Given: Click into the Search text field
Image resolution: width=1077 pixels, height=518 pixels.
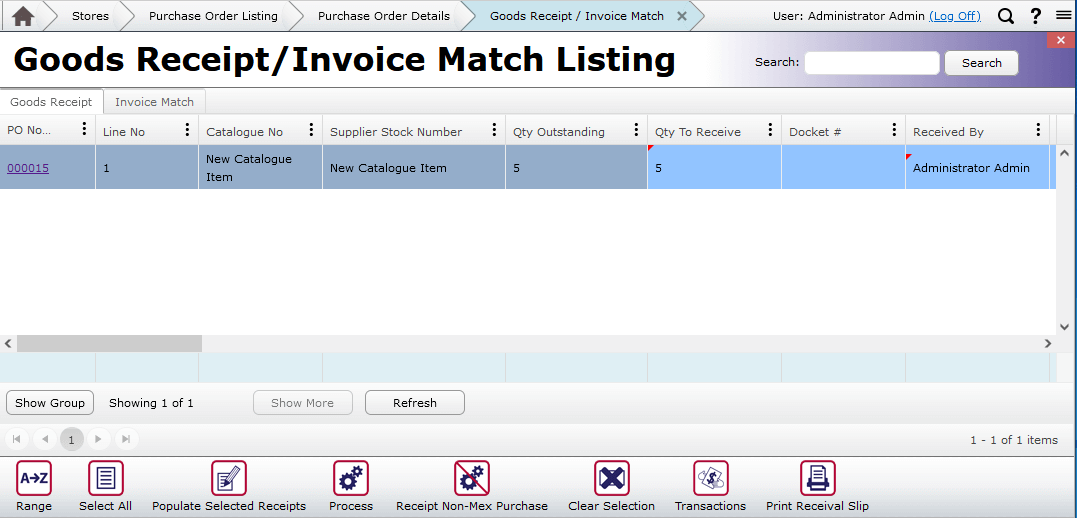Looking at the screenshot, I should click(872, 63).
